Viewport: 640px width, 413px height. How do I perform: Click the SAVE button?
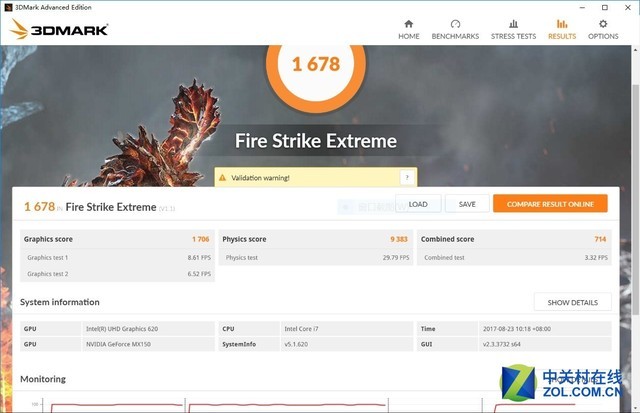tap(467, 204)
